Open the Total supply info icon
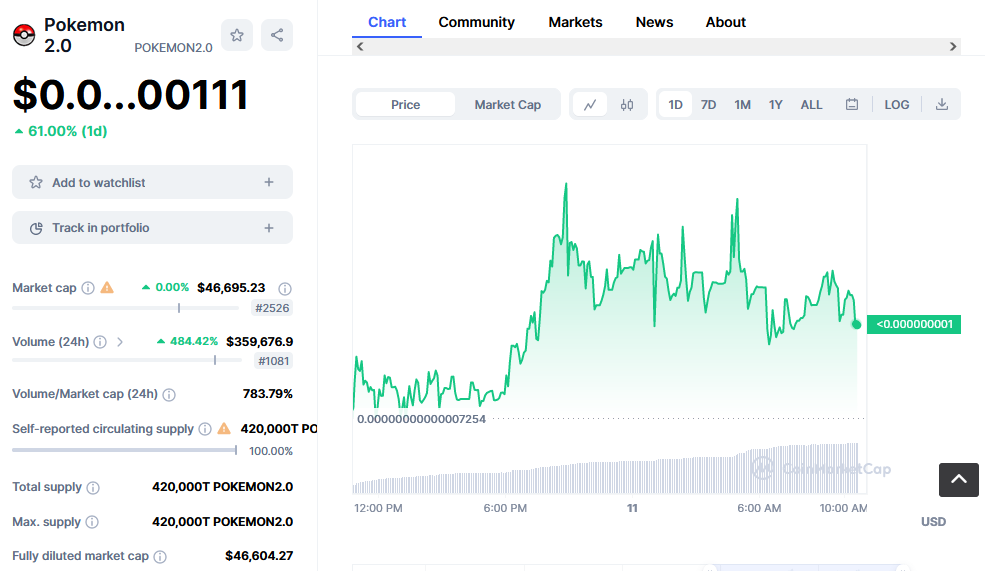The width and height of the screenshot is (985, 571). 93,487
